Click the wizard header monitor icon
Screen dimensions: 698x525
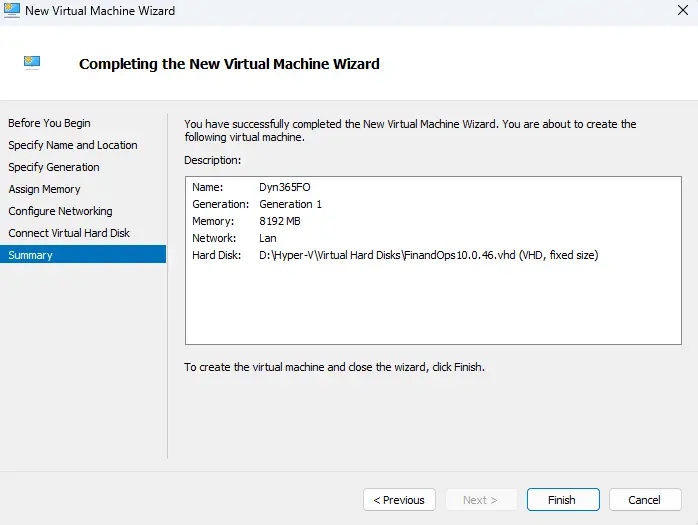[32, 63]
